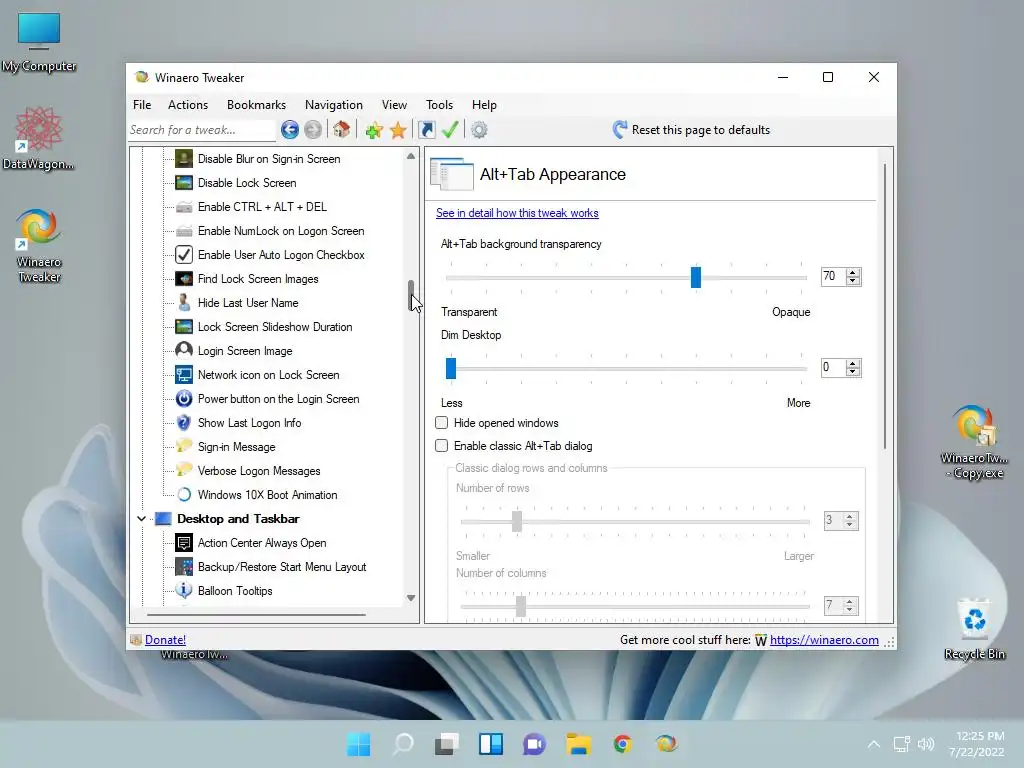This screenshot has width=1024, height=768.
Task: Click Power button on the Login Screen icon
Action: point(184,399)
